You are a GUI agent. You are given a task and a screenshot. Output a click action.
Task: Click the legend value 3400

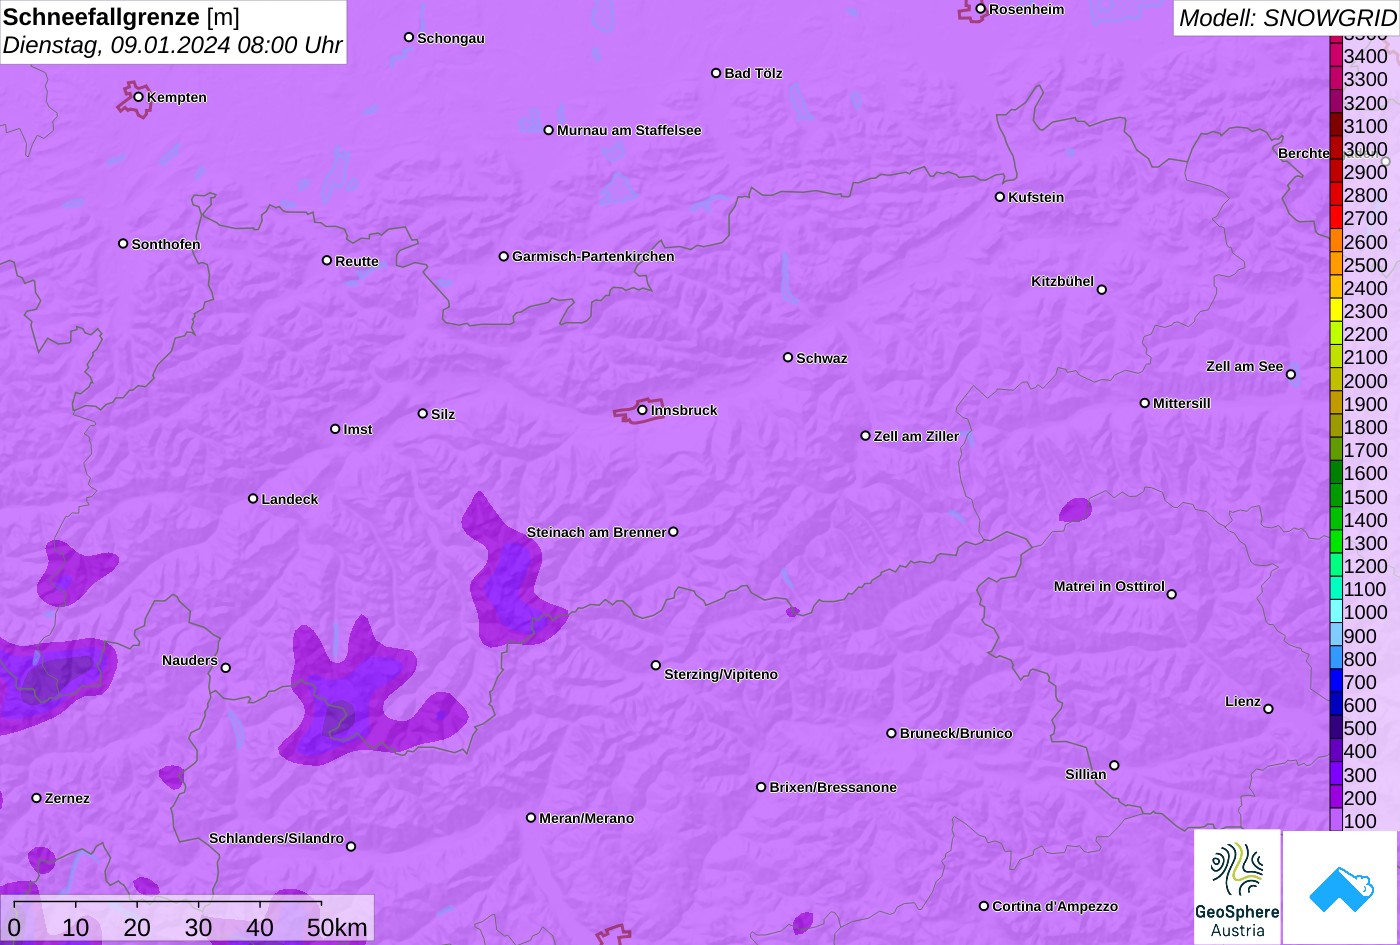[x=1366, y=57]
